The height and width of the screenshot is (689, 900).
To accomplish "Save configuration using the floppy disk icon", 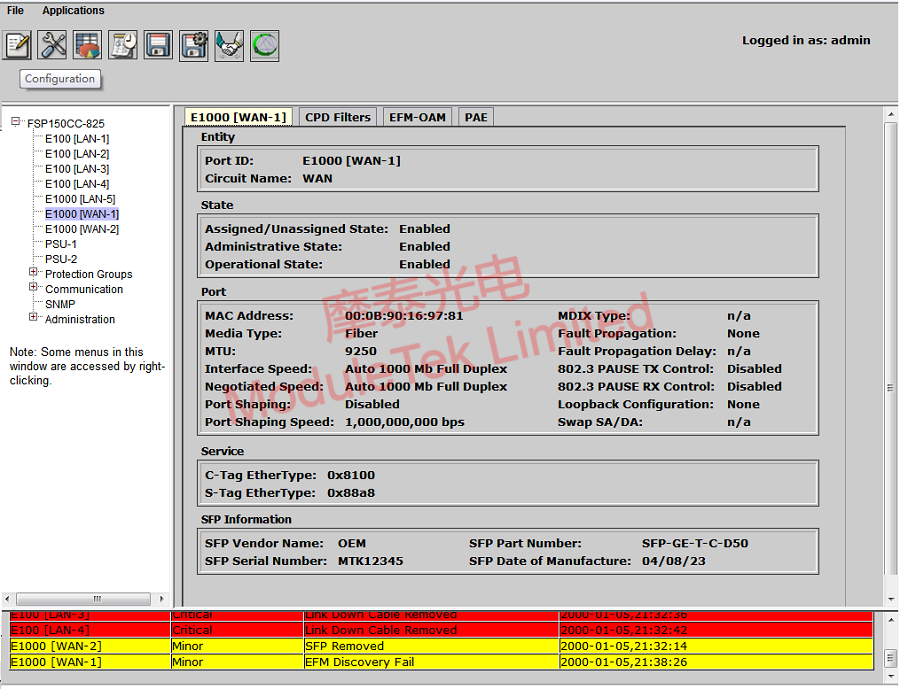I will 157,44.
